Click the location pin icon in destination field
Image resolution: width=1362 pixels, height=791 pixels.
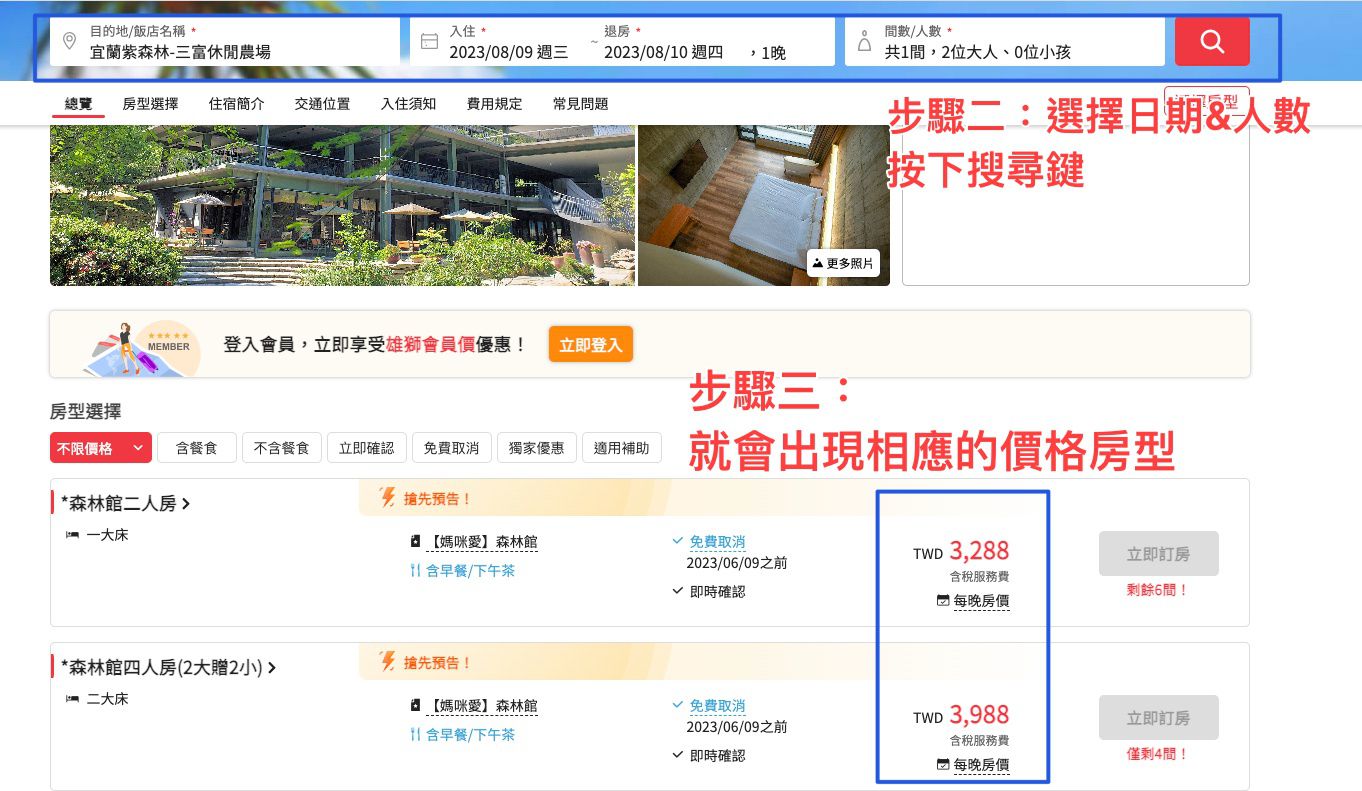[x=69, y=42]
